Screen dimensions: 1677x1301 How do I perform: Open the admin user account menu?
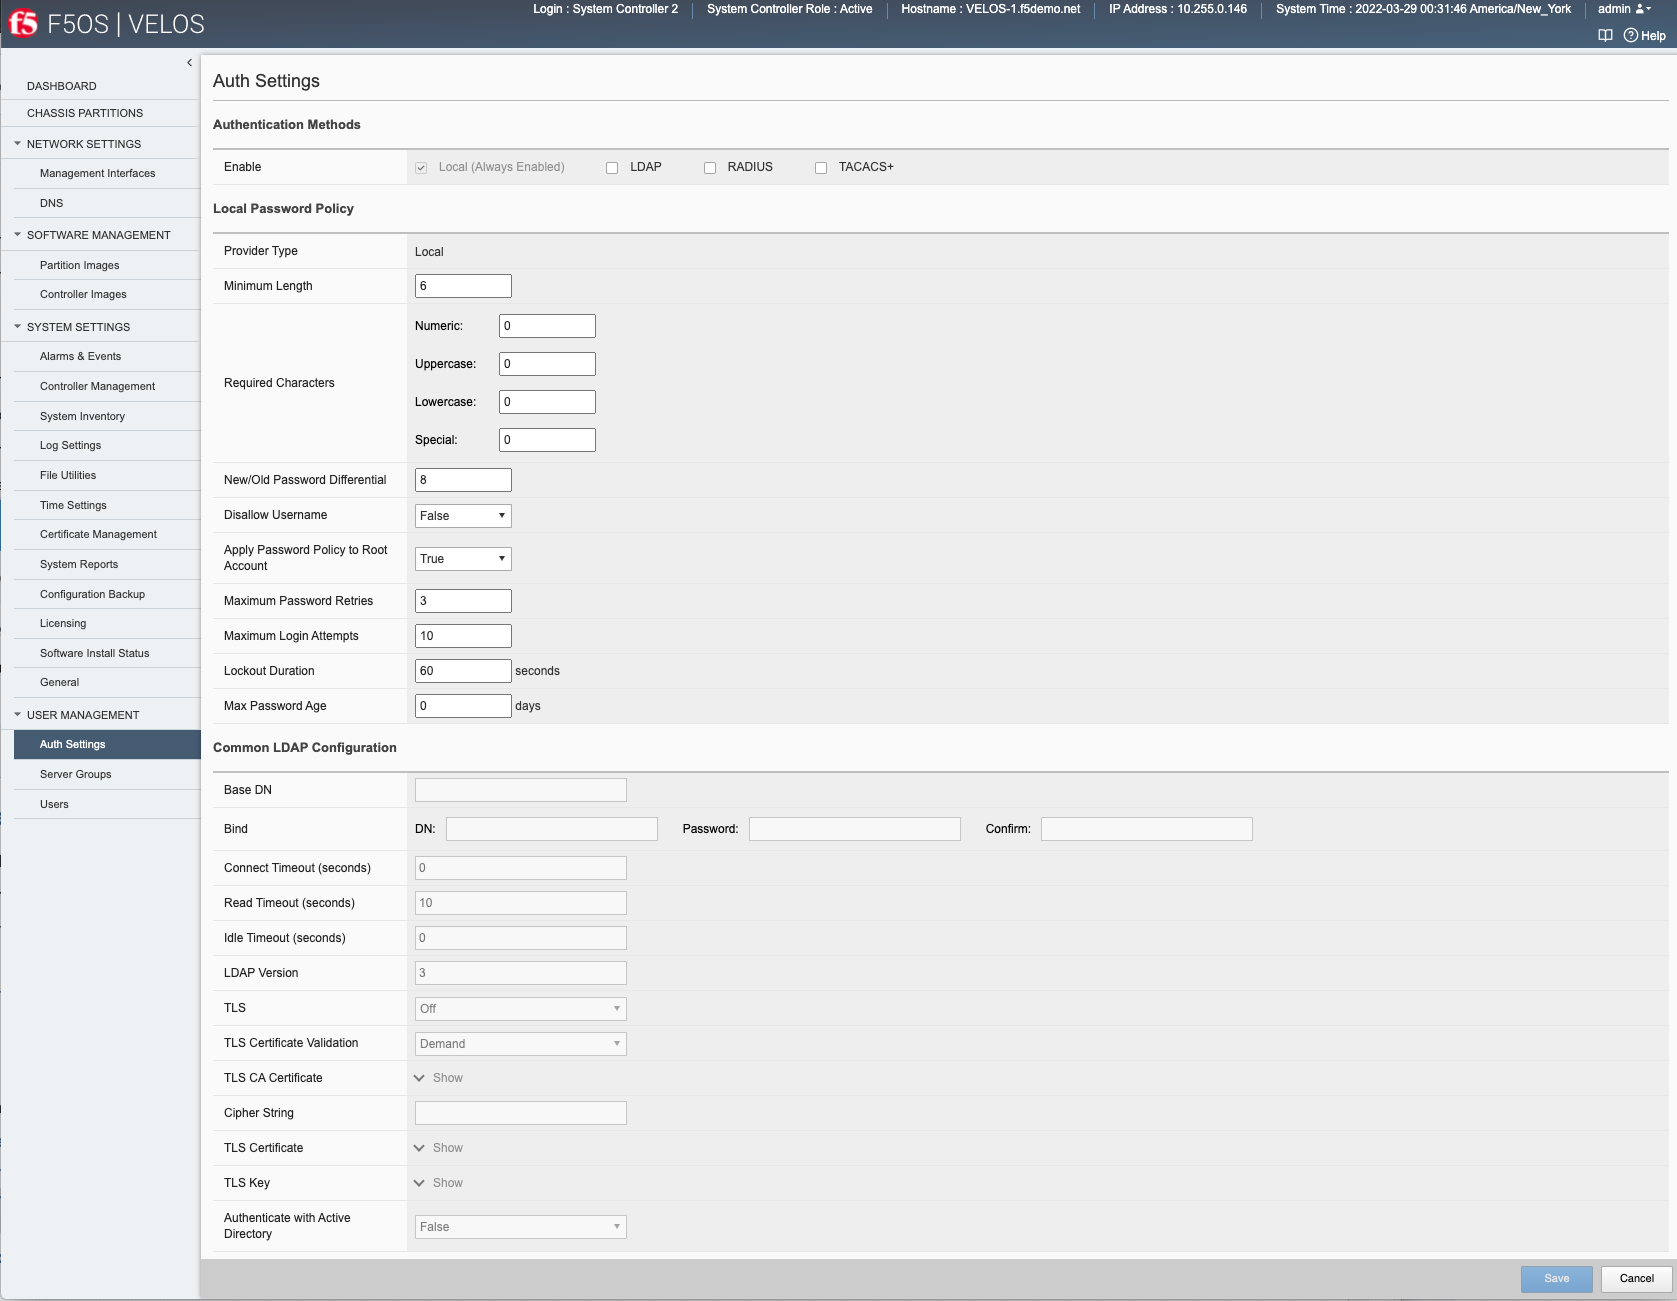coord(1619,9)
